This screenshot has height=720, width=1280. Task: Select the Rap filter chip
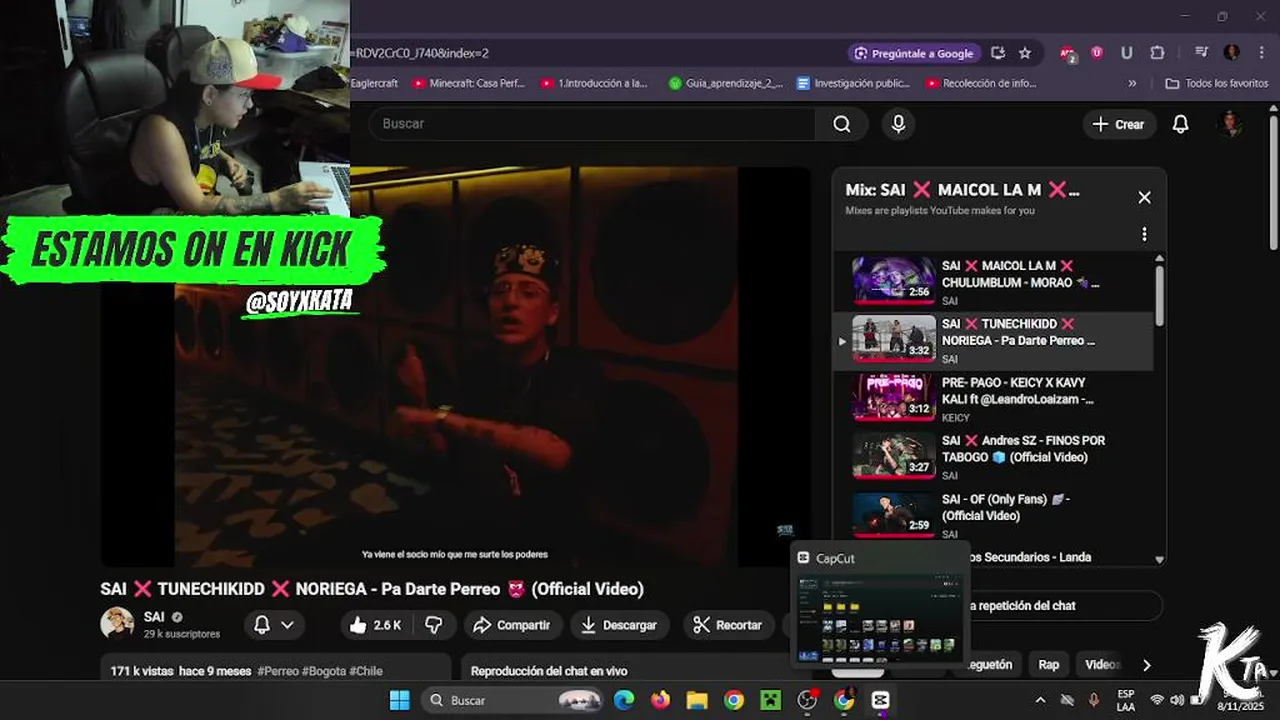[1049, 664]
